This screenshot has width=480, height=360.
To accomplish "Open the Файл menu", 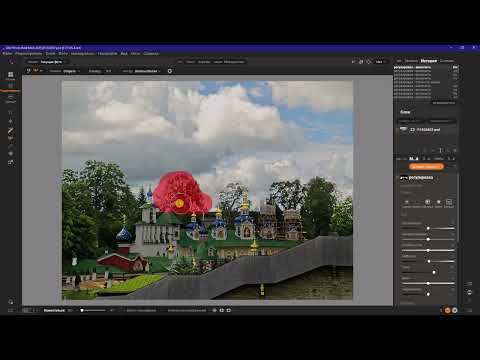I will point(7,53).
